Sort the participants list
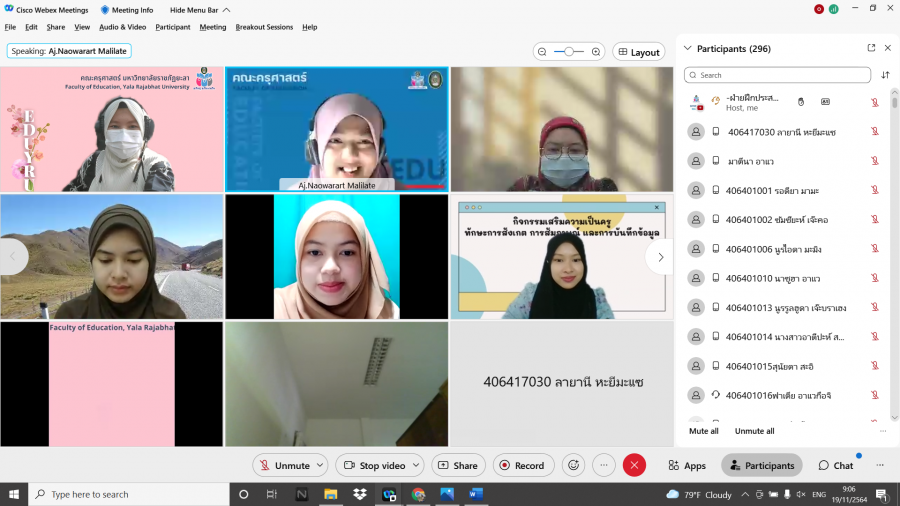 [885, 75]
